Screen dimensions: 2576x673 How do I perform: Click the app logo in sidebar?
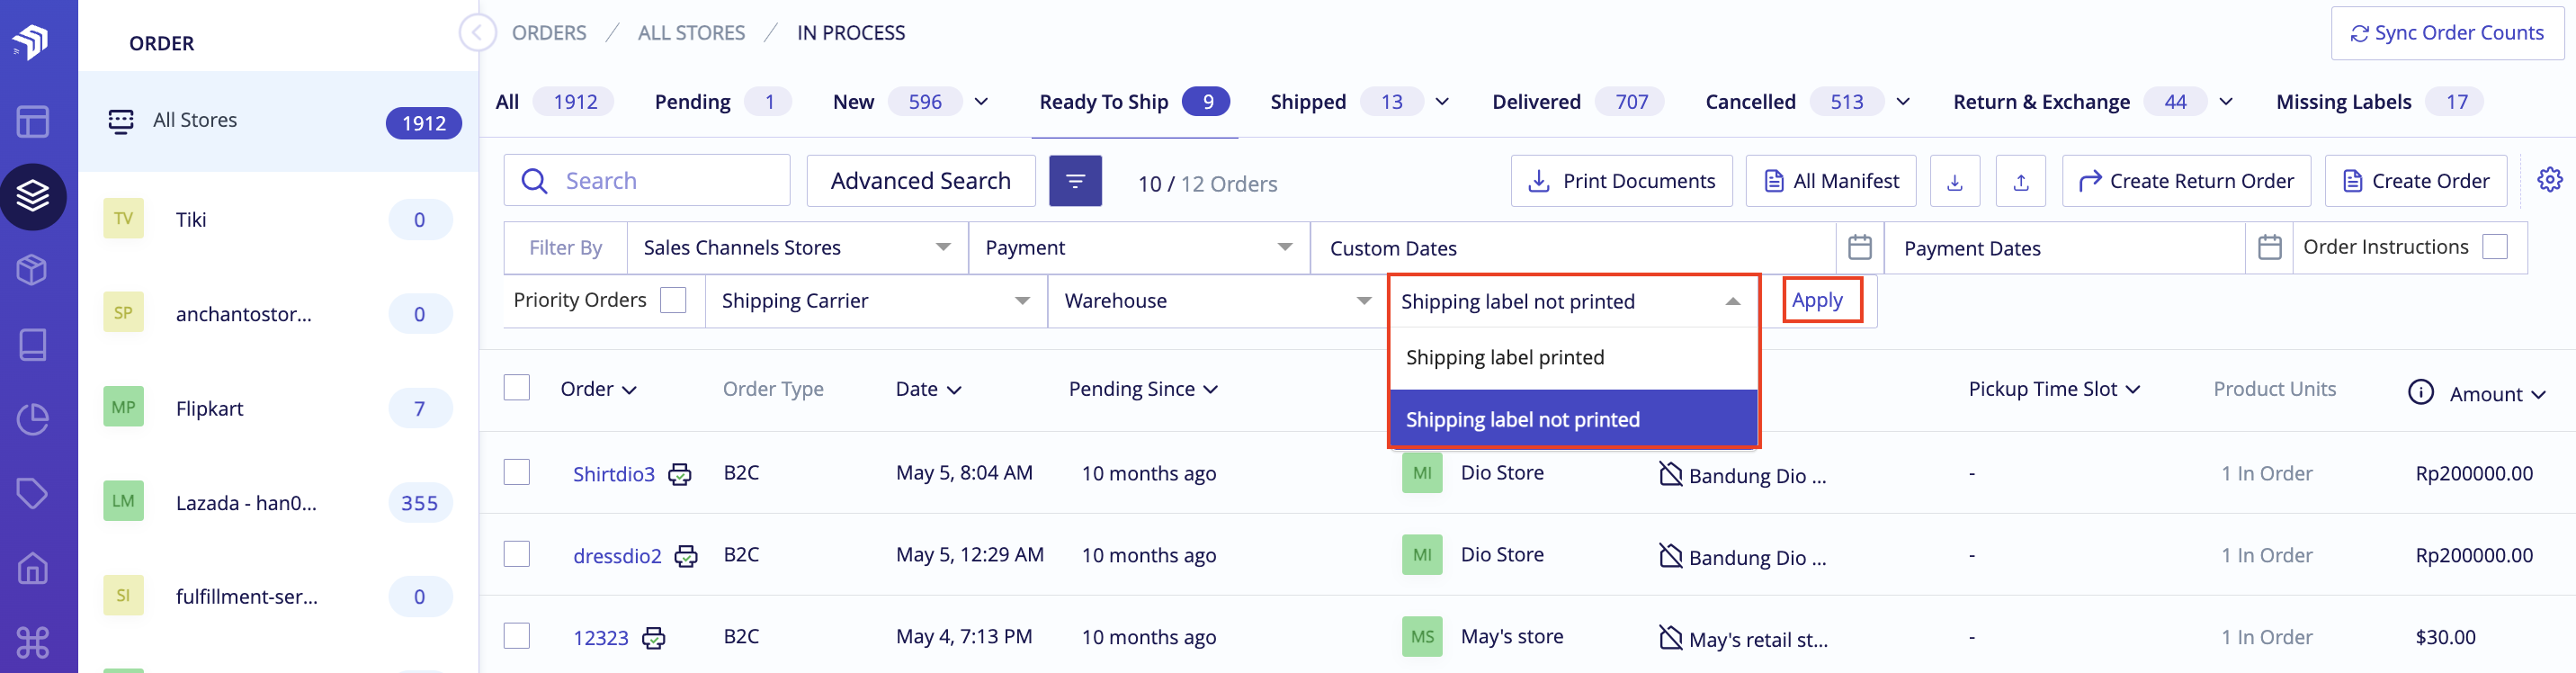31,41
